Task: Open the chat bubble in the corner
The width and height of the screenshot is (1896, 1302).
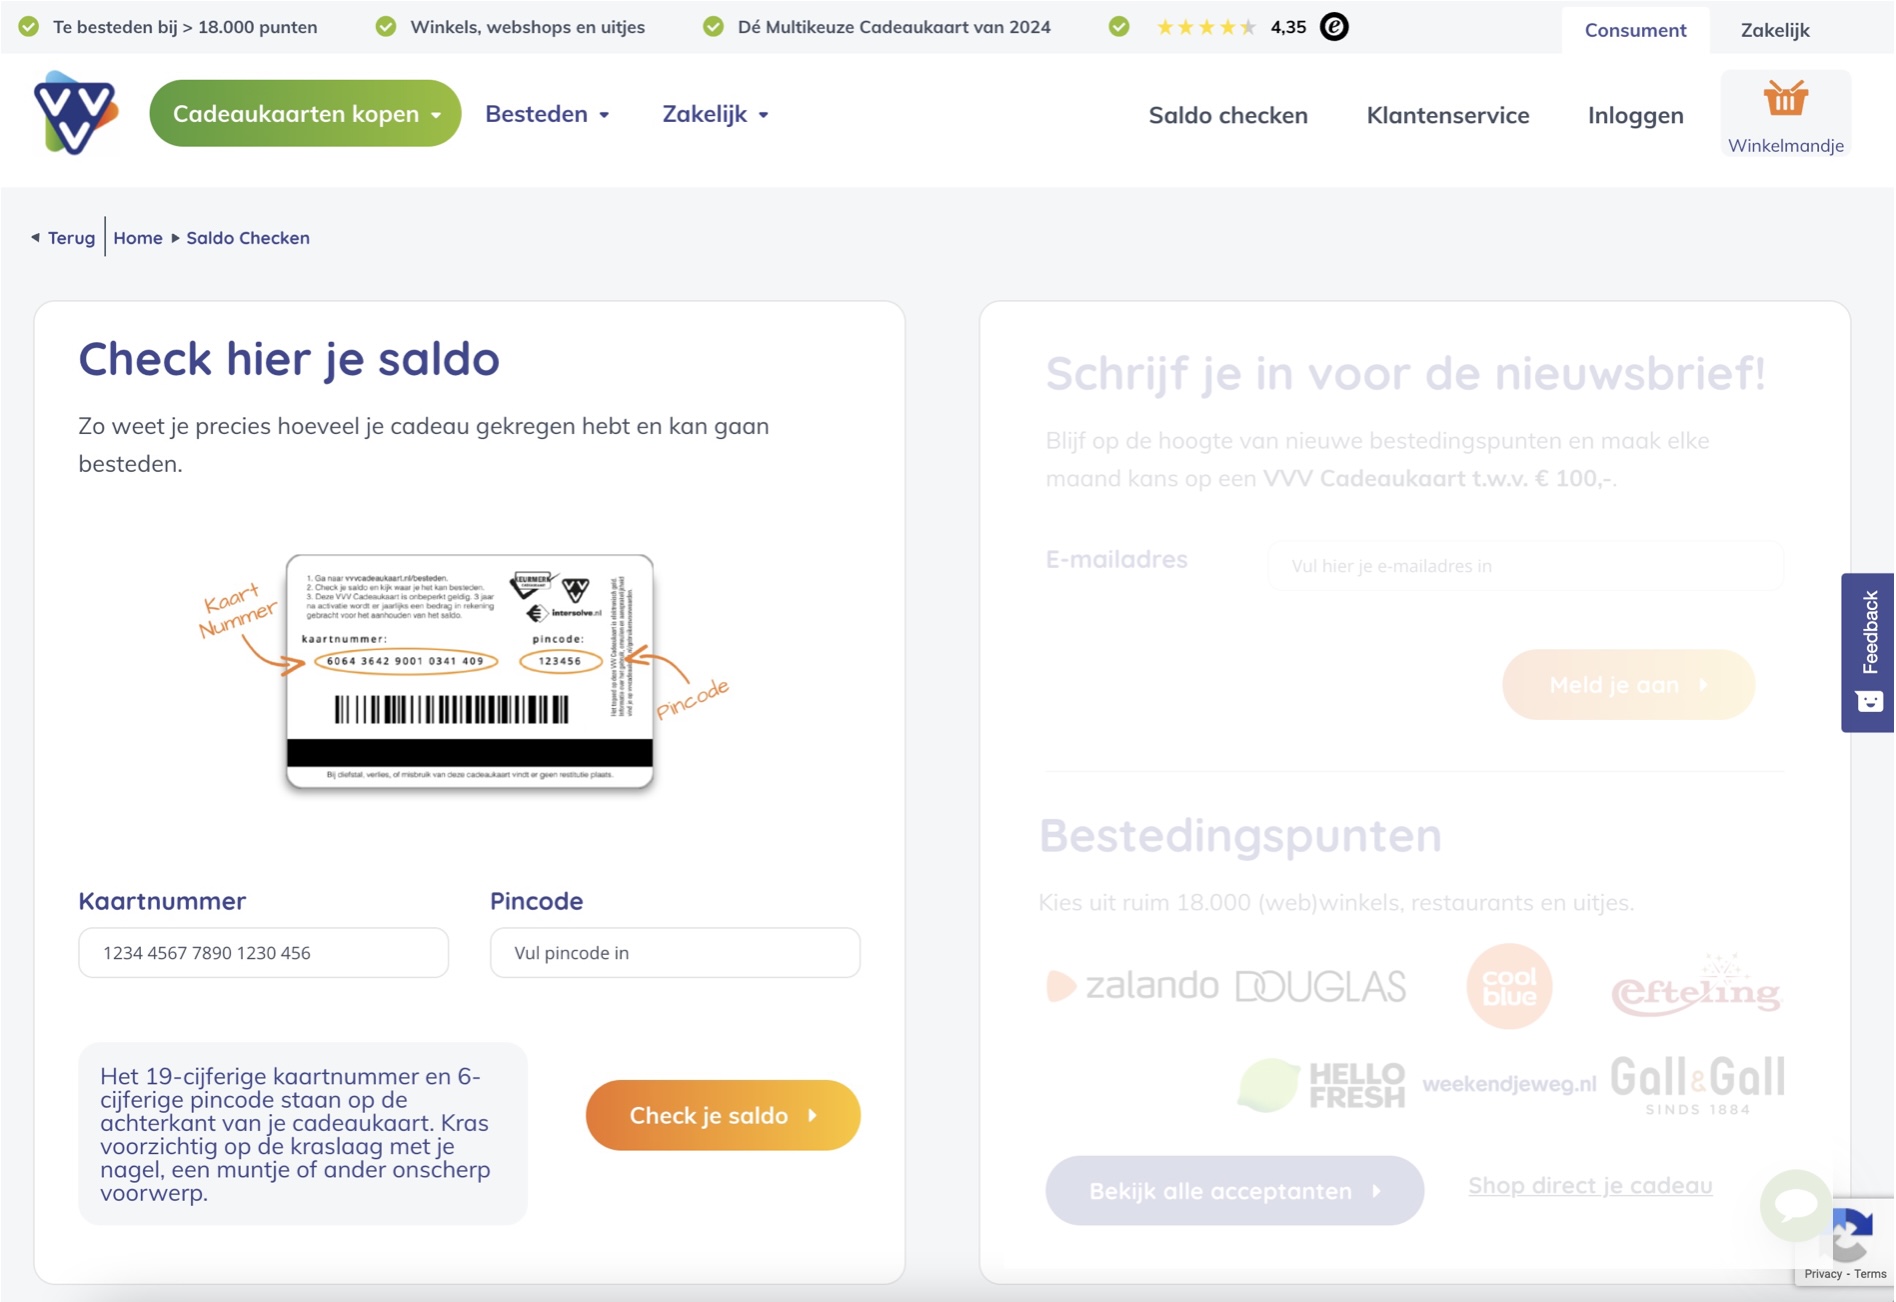Action: coord(1795,1205)
